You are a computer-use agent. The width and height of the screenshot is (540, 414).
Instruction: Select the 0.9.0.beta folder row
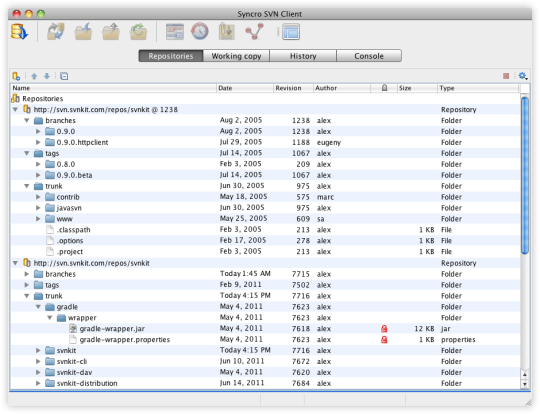(265, 175)
